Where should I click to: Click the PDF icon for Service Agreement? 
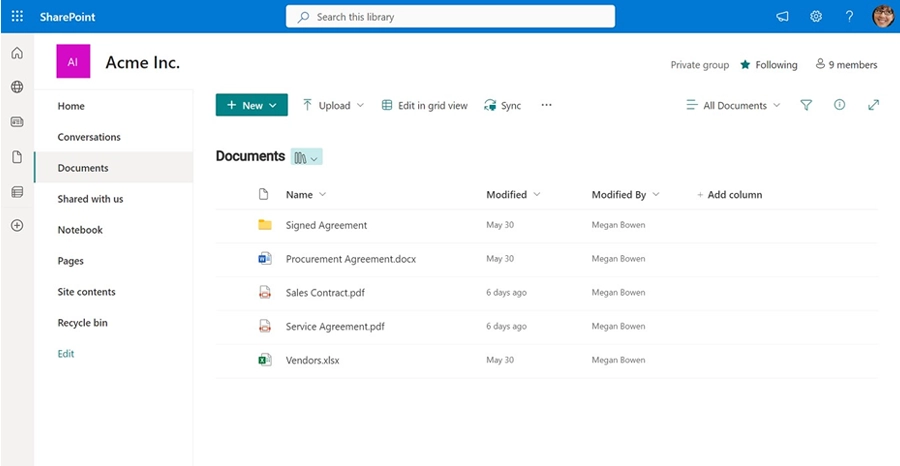pyautogui.click(x=264, y=327)
